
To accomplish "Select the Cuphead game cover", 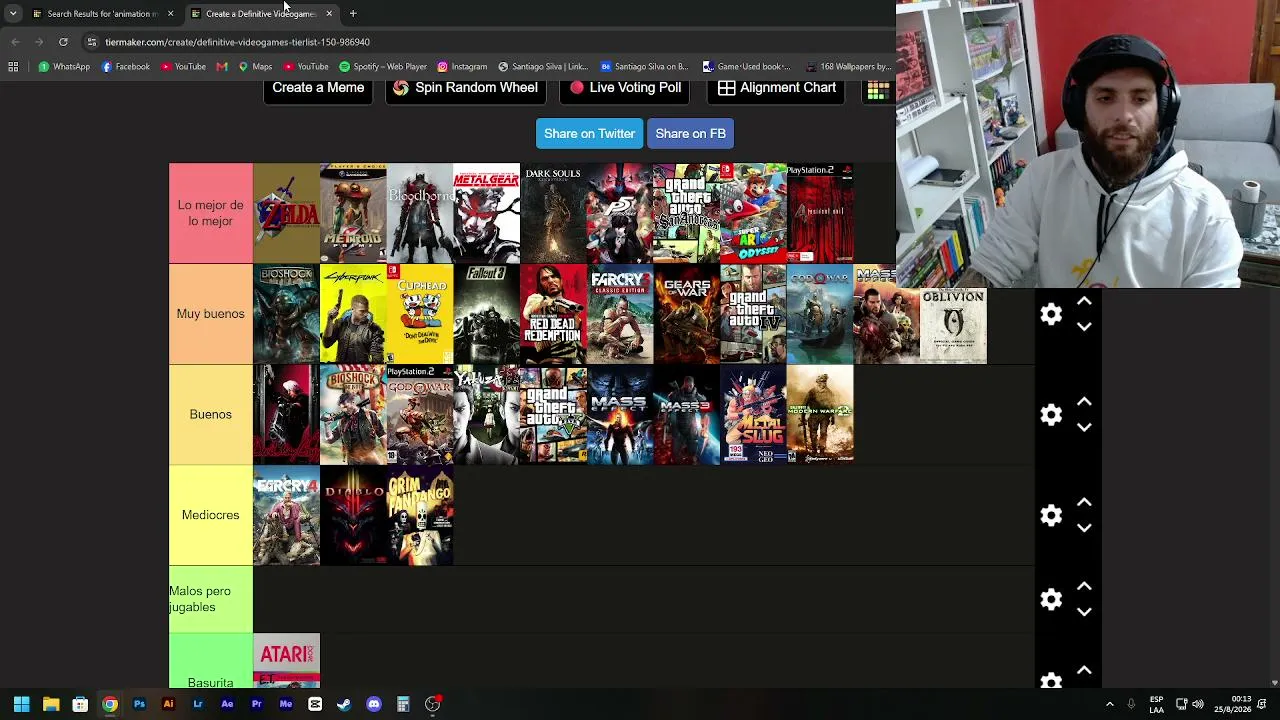I will (x=420, y=314).
